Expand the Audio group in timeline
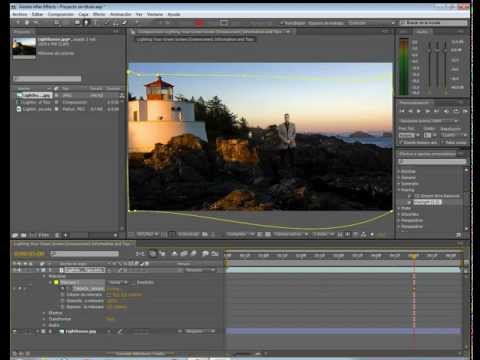 [44, 325]
